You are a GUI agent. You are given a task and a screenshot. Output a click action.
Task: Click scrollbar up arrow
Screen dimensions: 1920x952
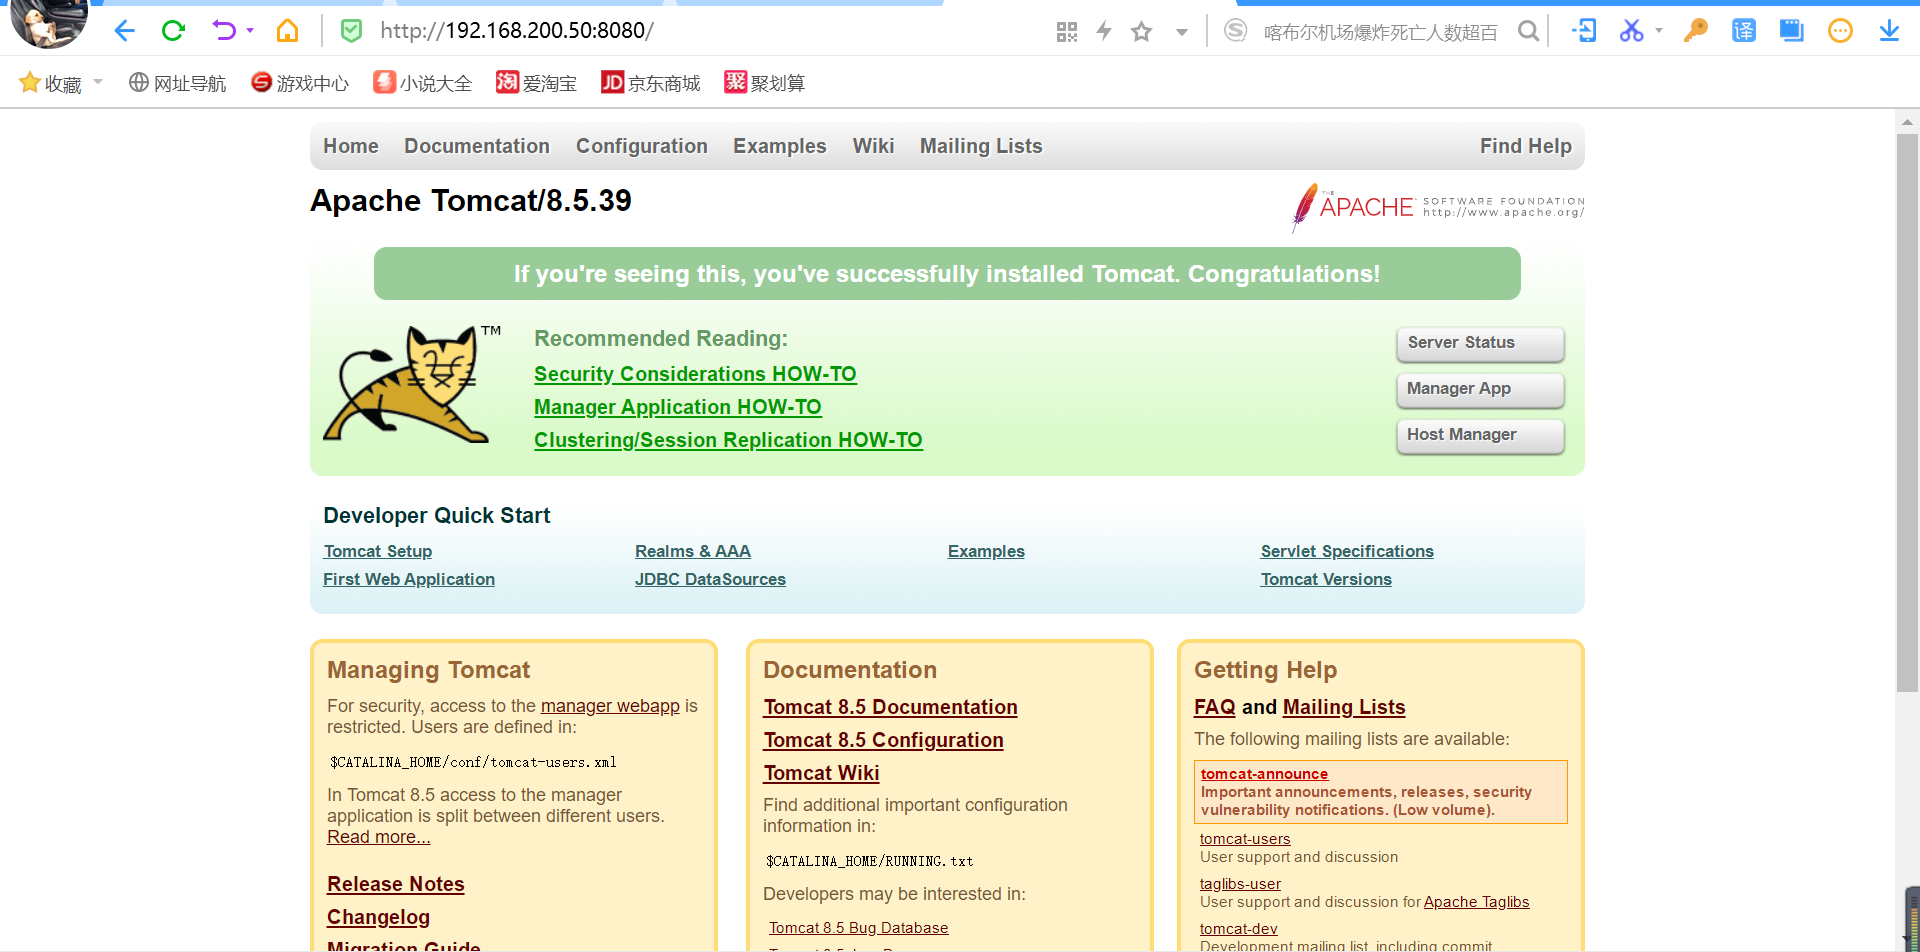tap(1907, 122)
